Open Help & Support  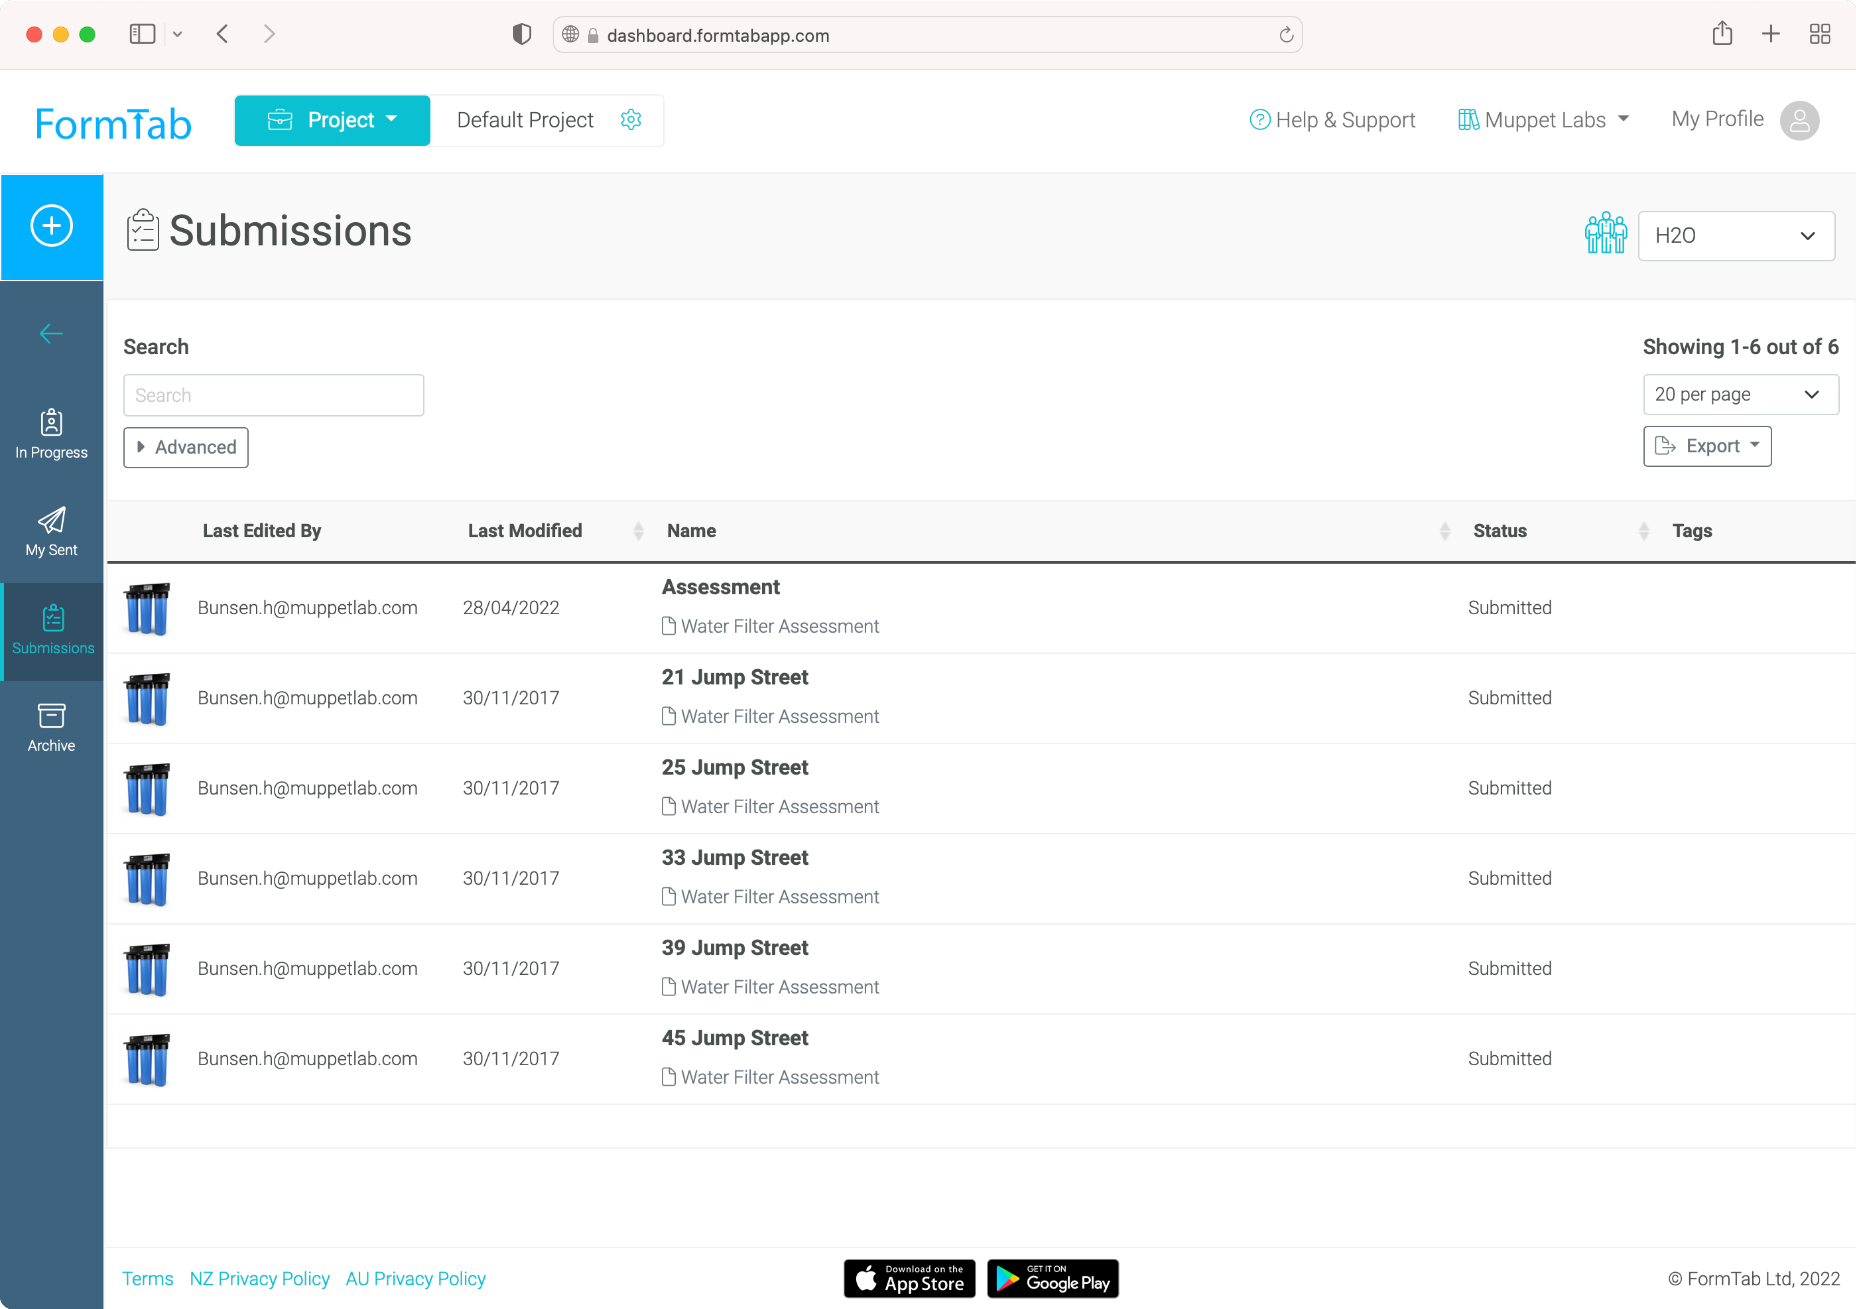coord(1332,120)
